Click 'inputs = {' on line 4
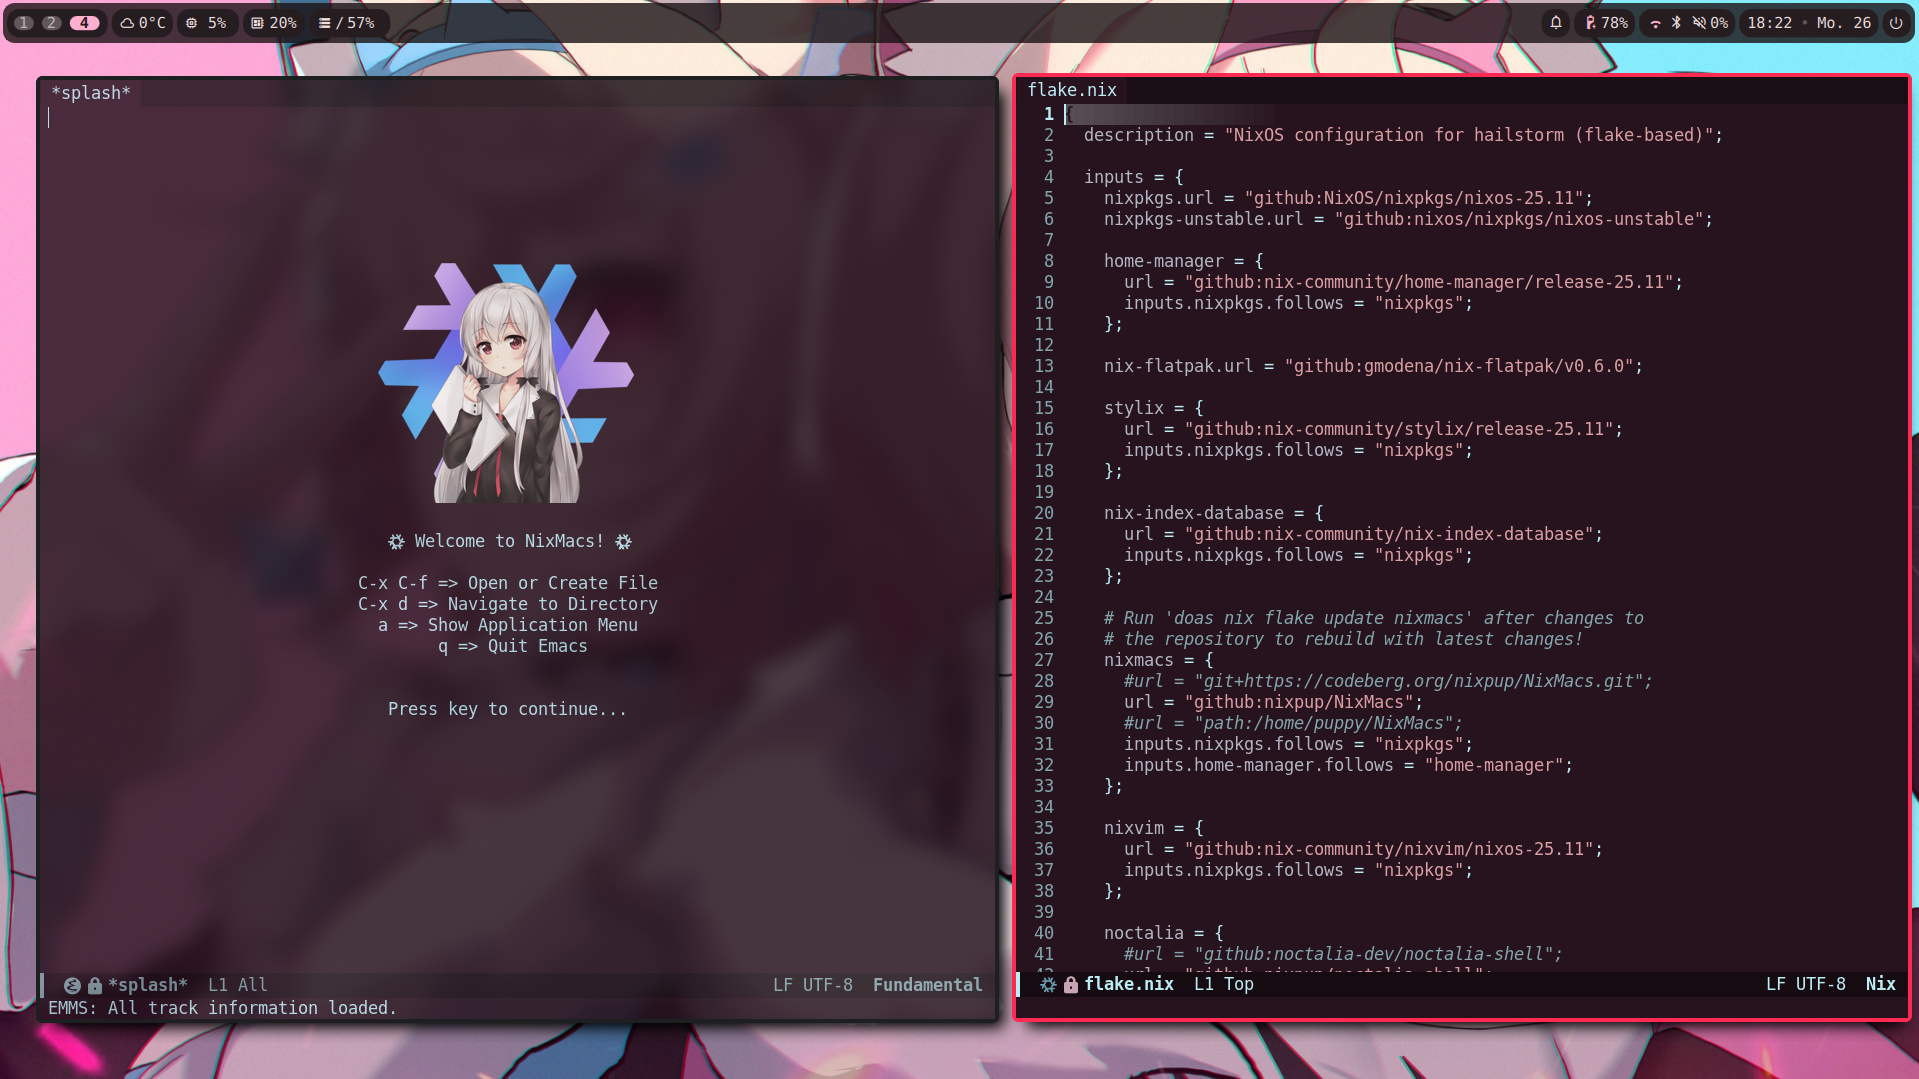The image size is (1919, 1079). pyautogui.click(x=1134, y=176)
